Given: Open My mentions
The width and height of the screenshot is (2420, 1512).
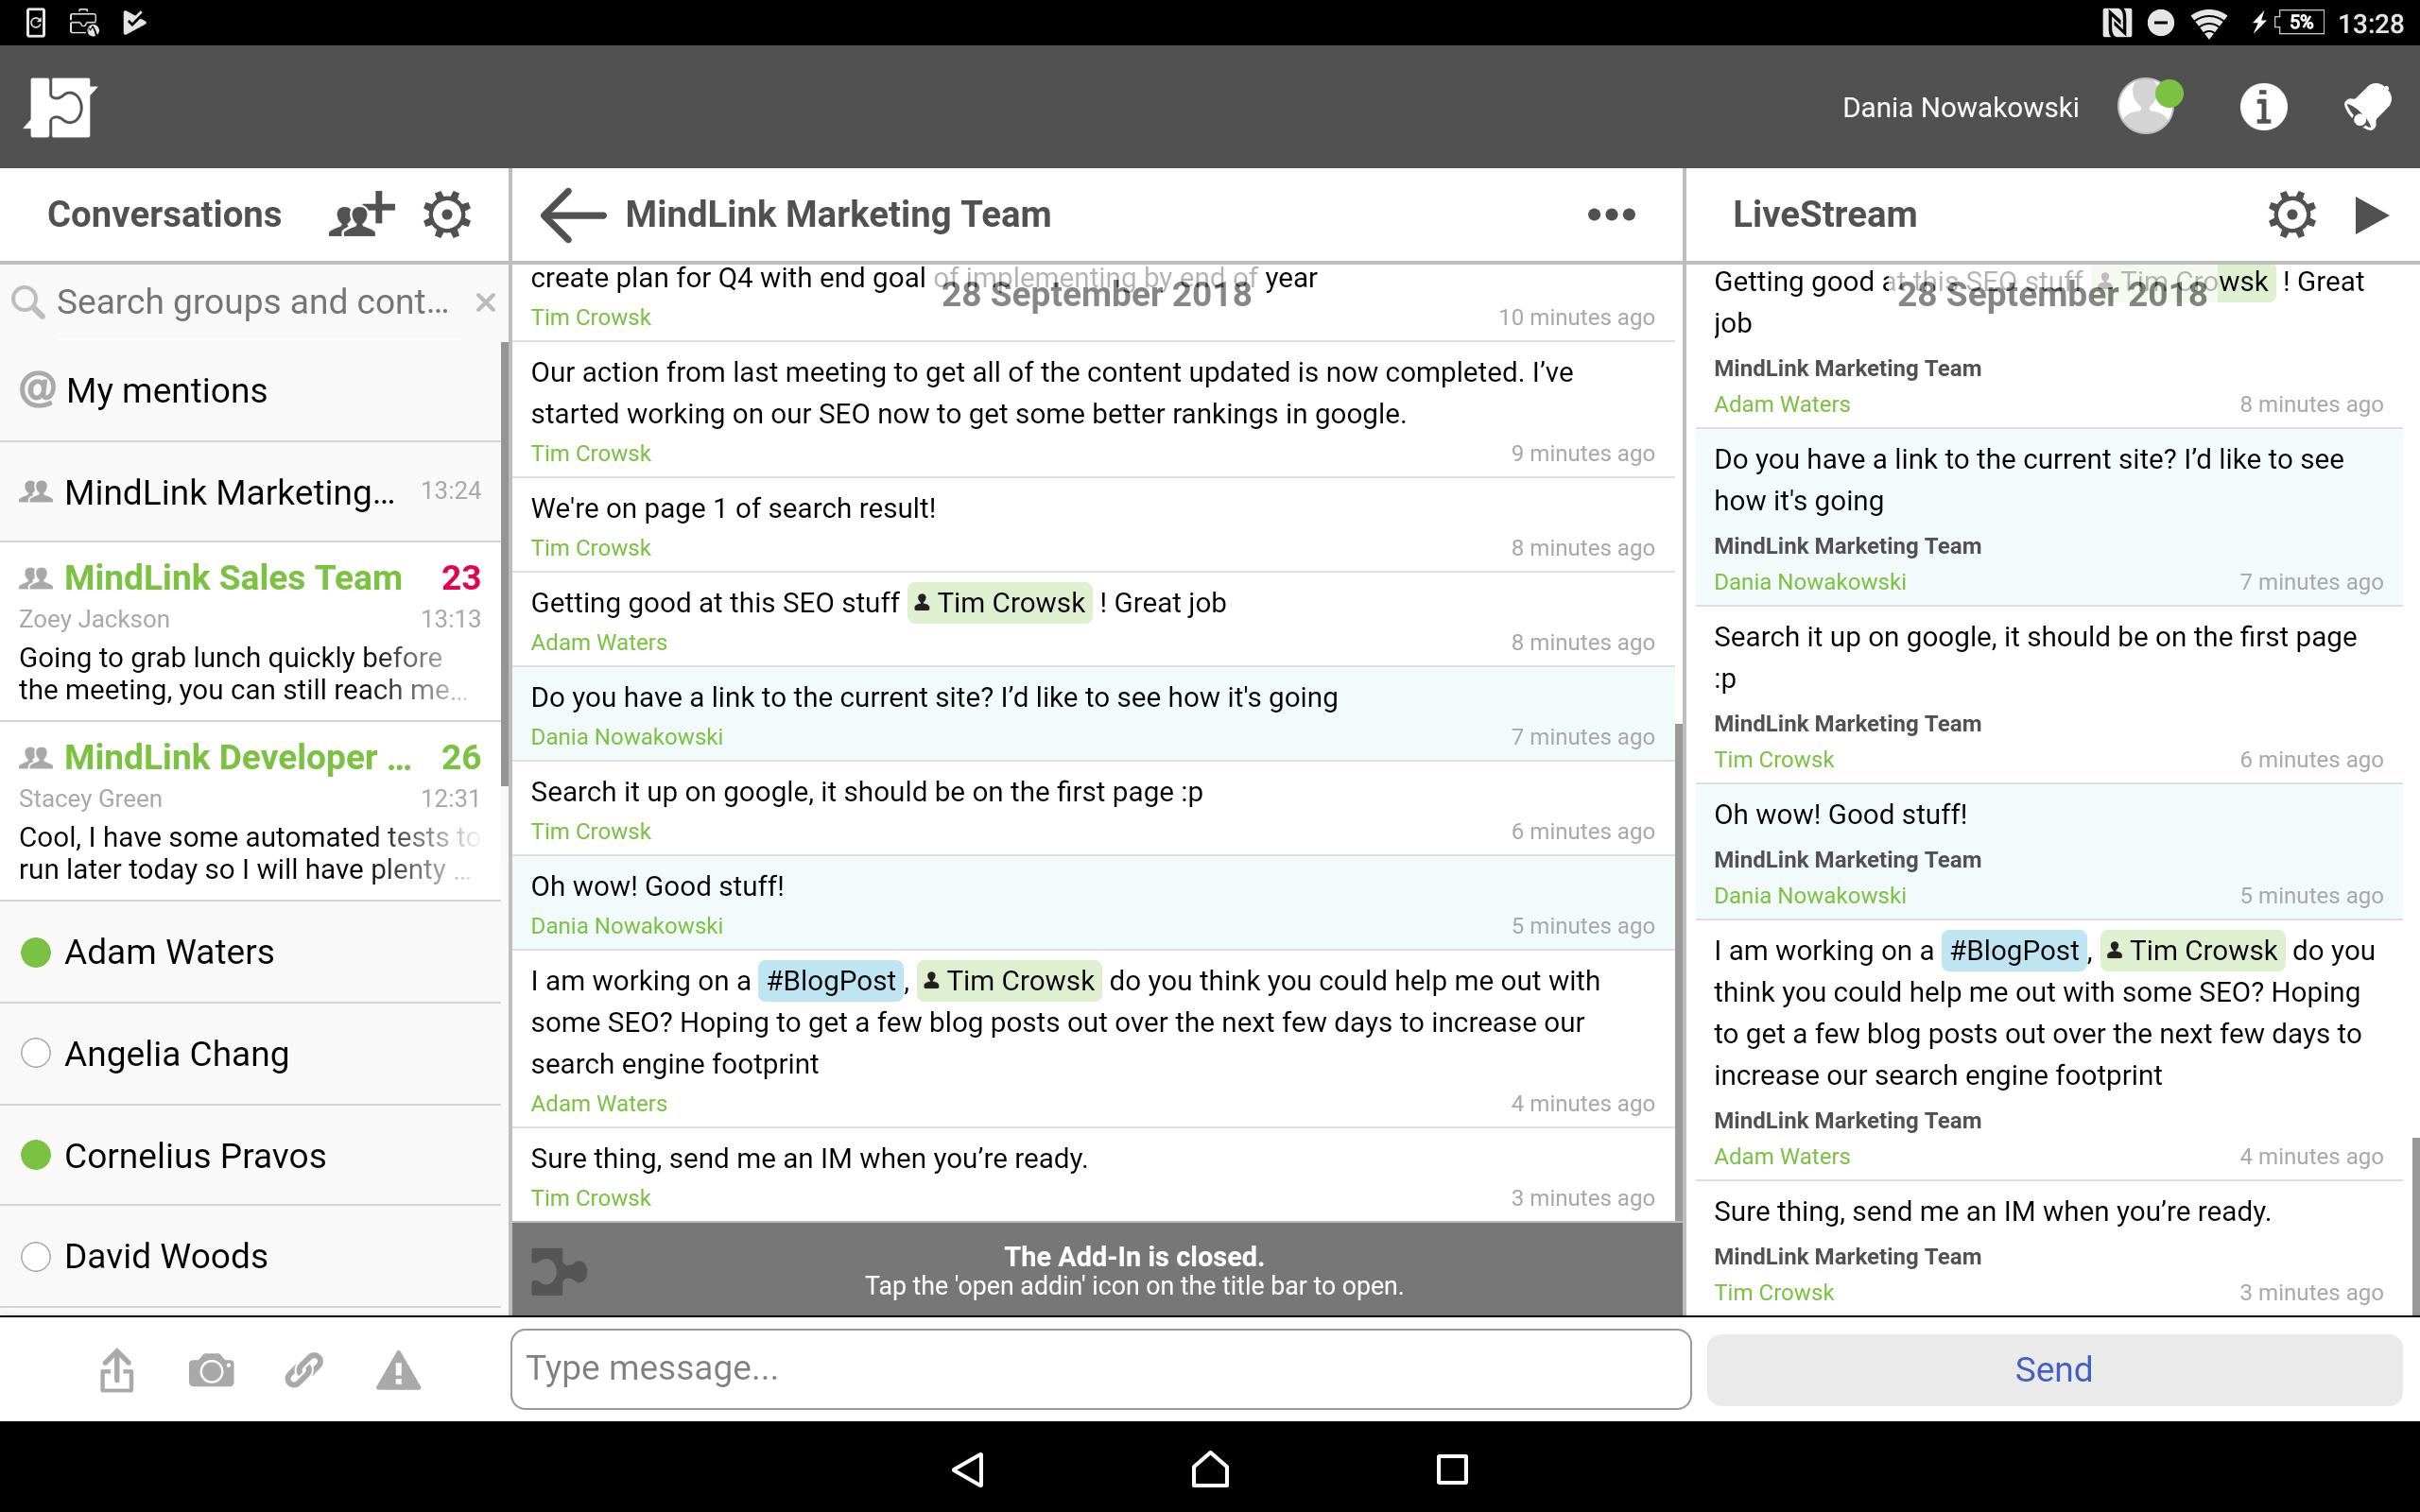Looking at the screenshot, I should tap(250, 390).
